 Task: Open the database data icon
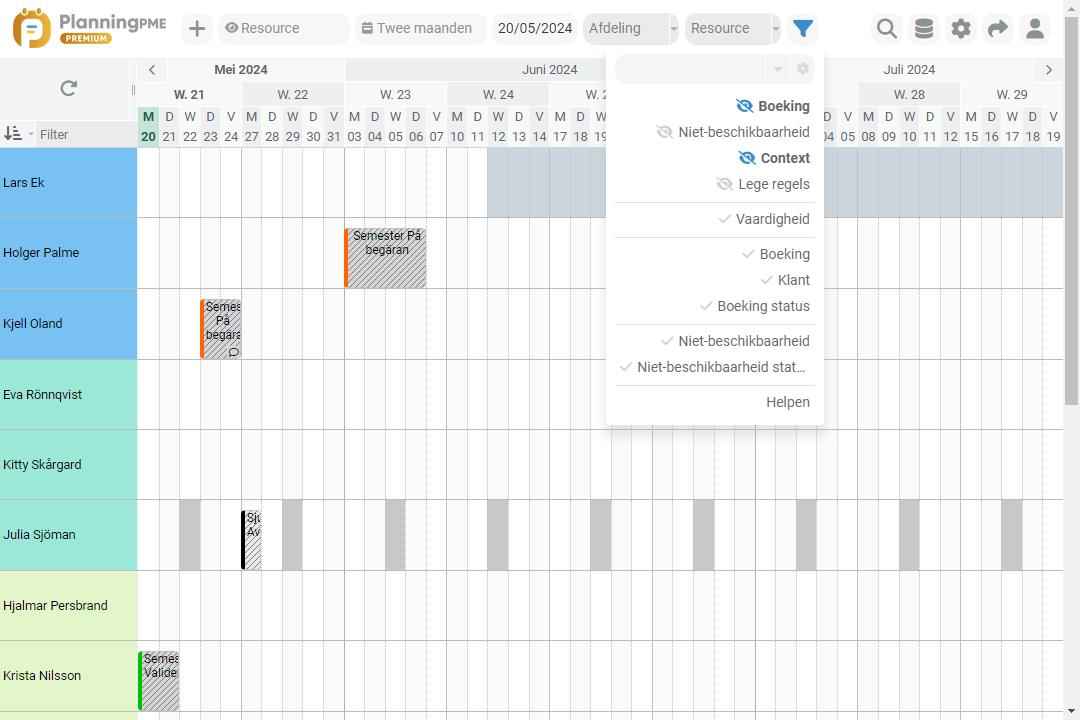point(924,28)
